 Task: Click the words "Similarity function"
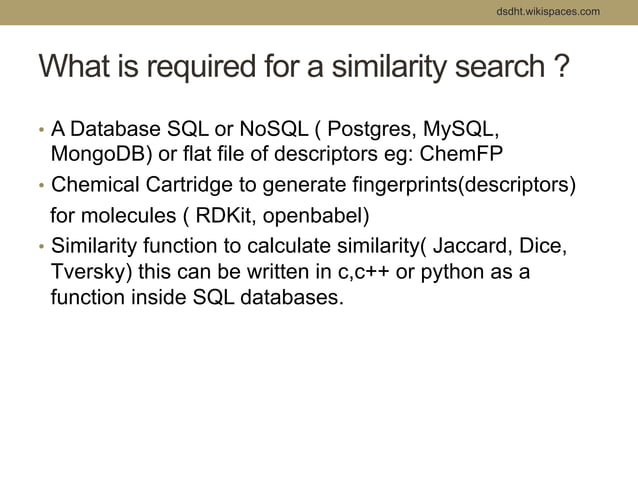pos(134,246)
